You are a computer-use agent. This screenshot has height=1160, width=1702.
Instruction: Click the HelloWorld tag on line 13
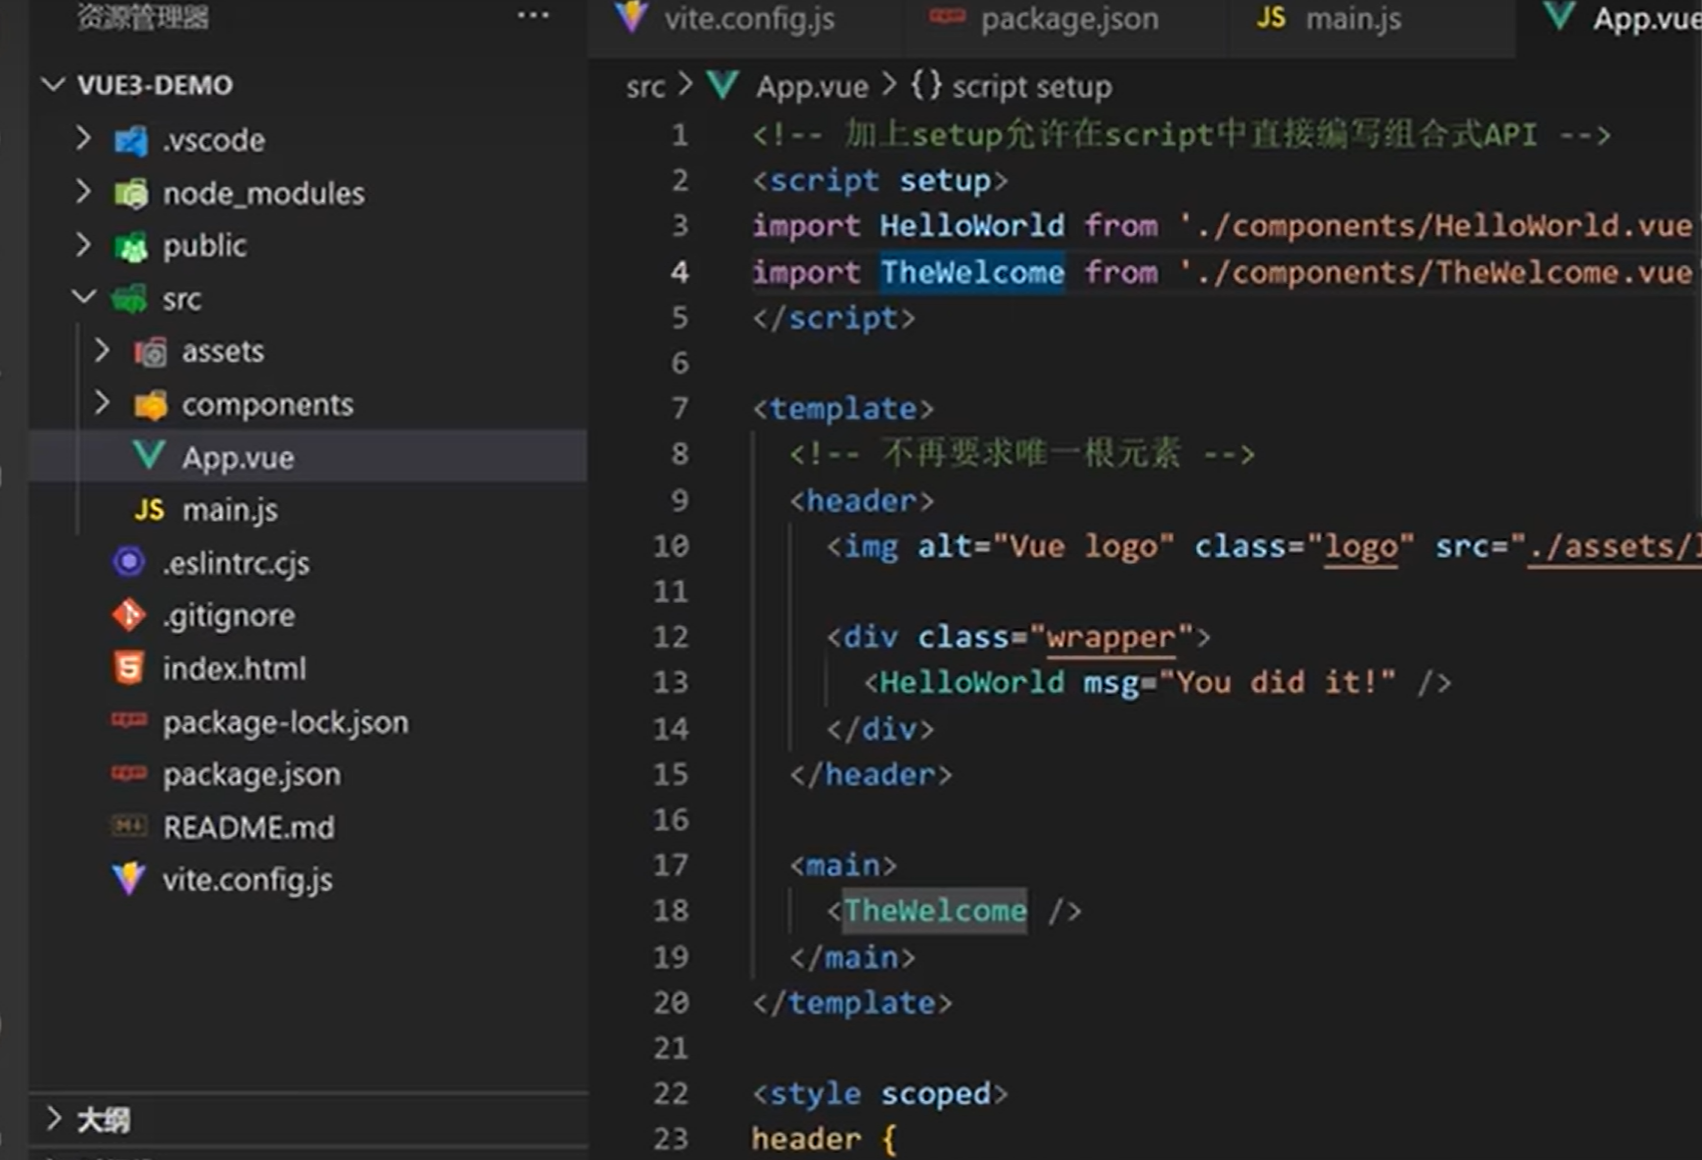972,683
